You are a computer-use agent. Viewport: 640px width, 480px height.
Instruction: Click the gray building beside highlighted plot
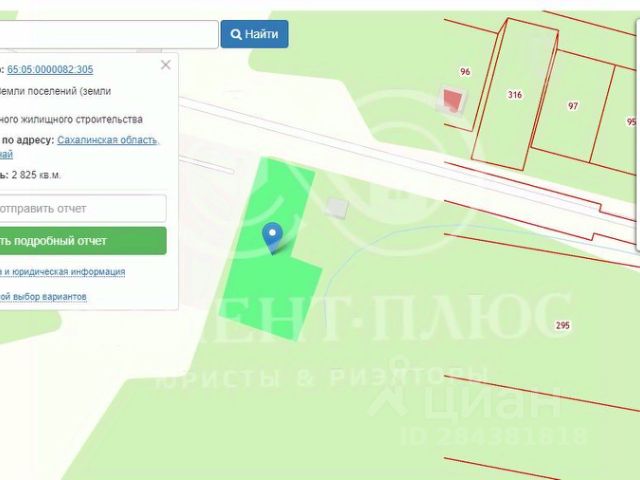[x=338, y=208]
